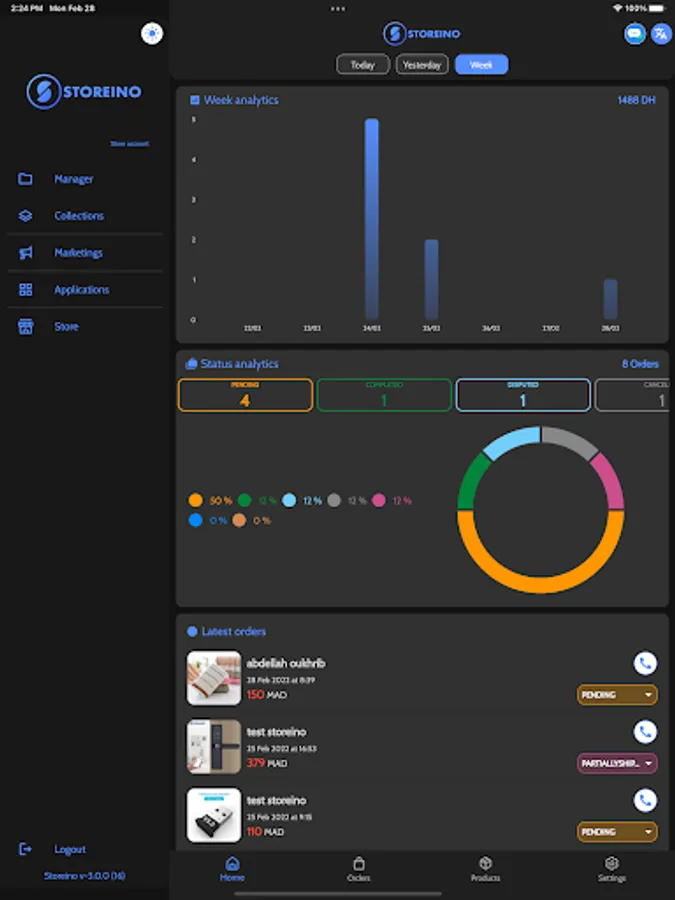Select the Applications menu label

point(82,290)
